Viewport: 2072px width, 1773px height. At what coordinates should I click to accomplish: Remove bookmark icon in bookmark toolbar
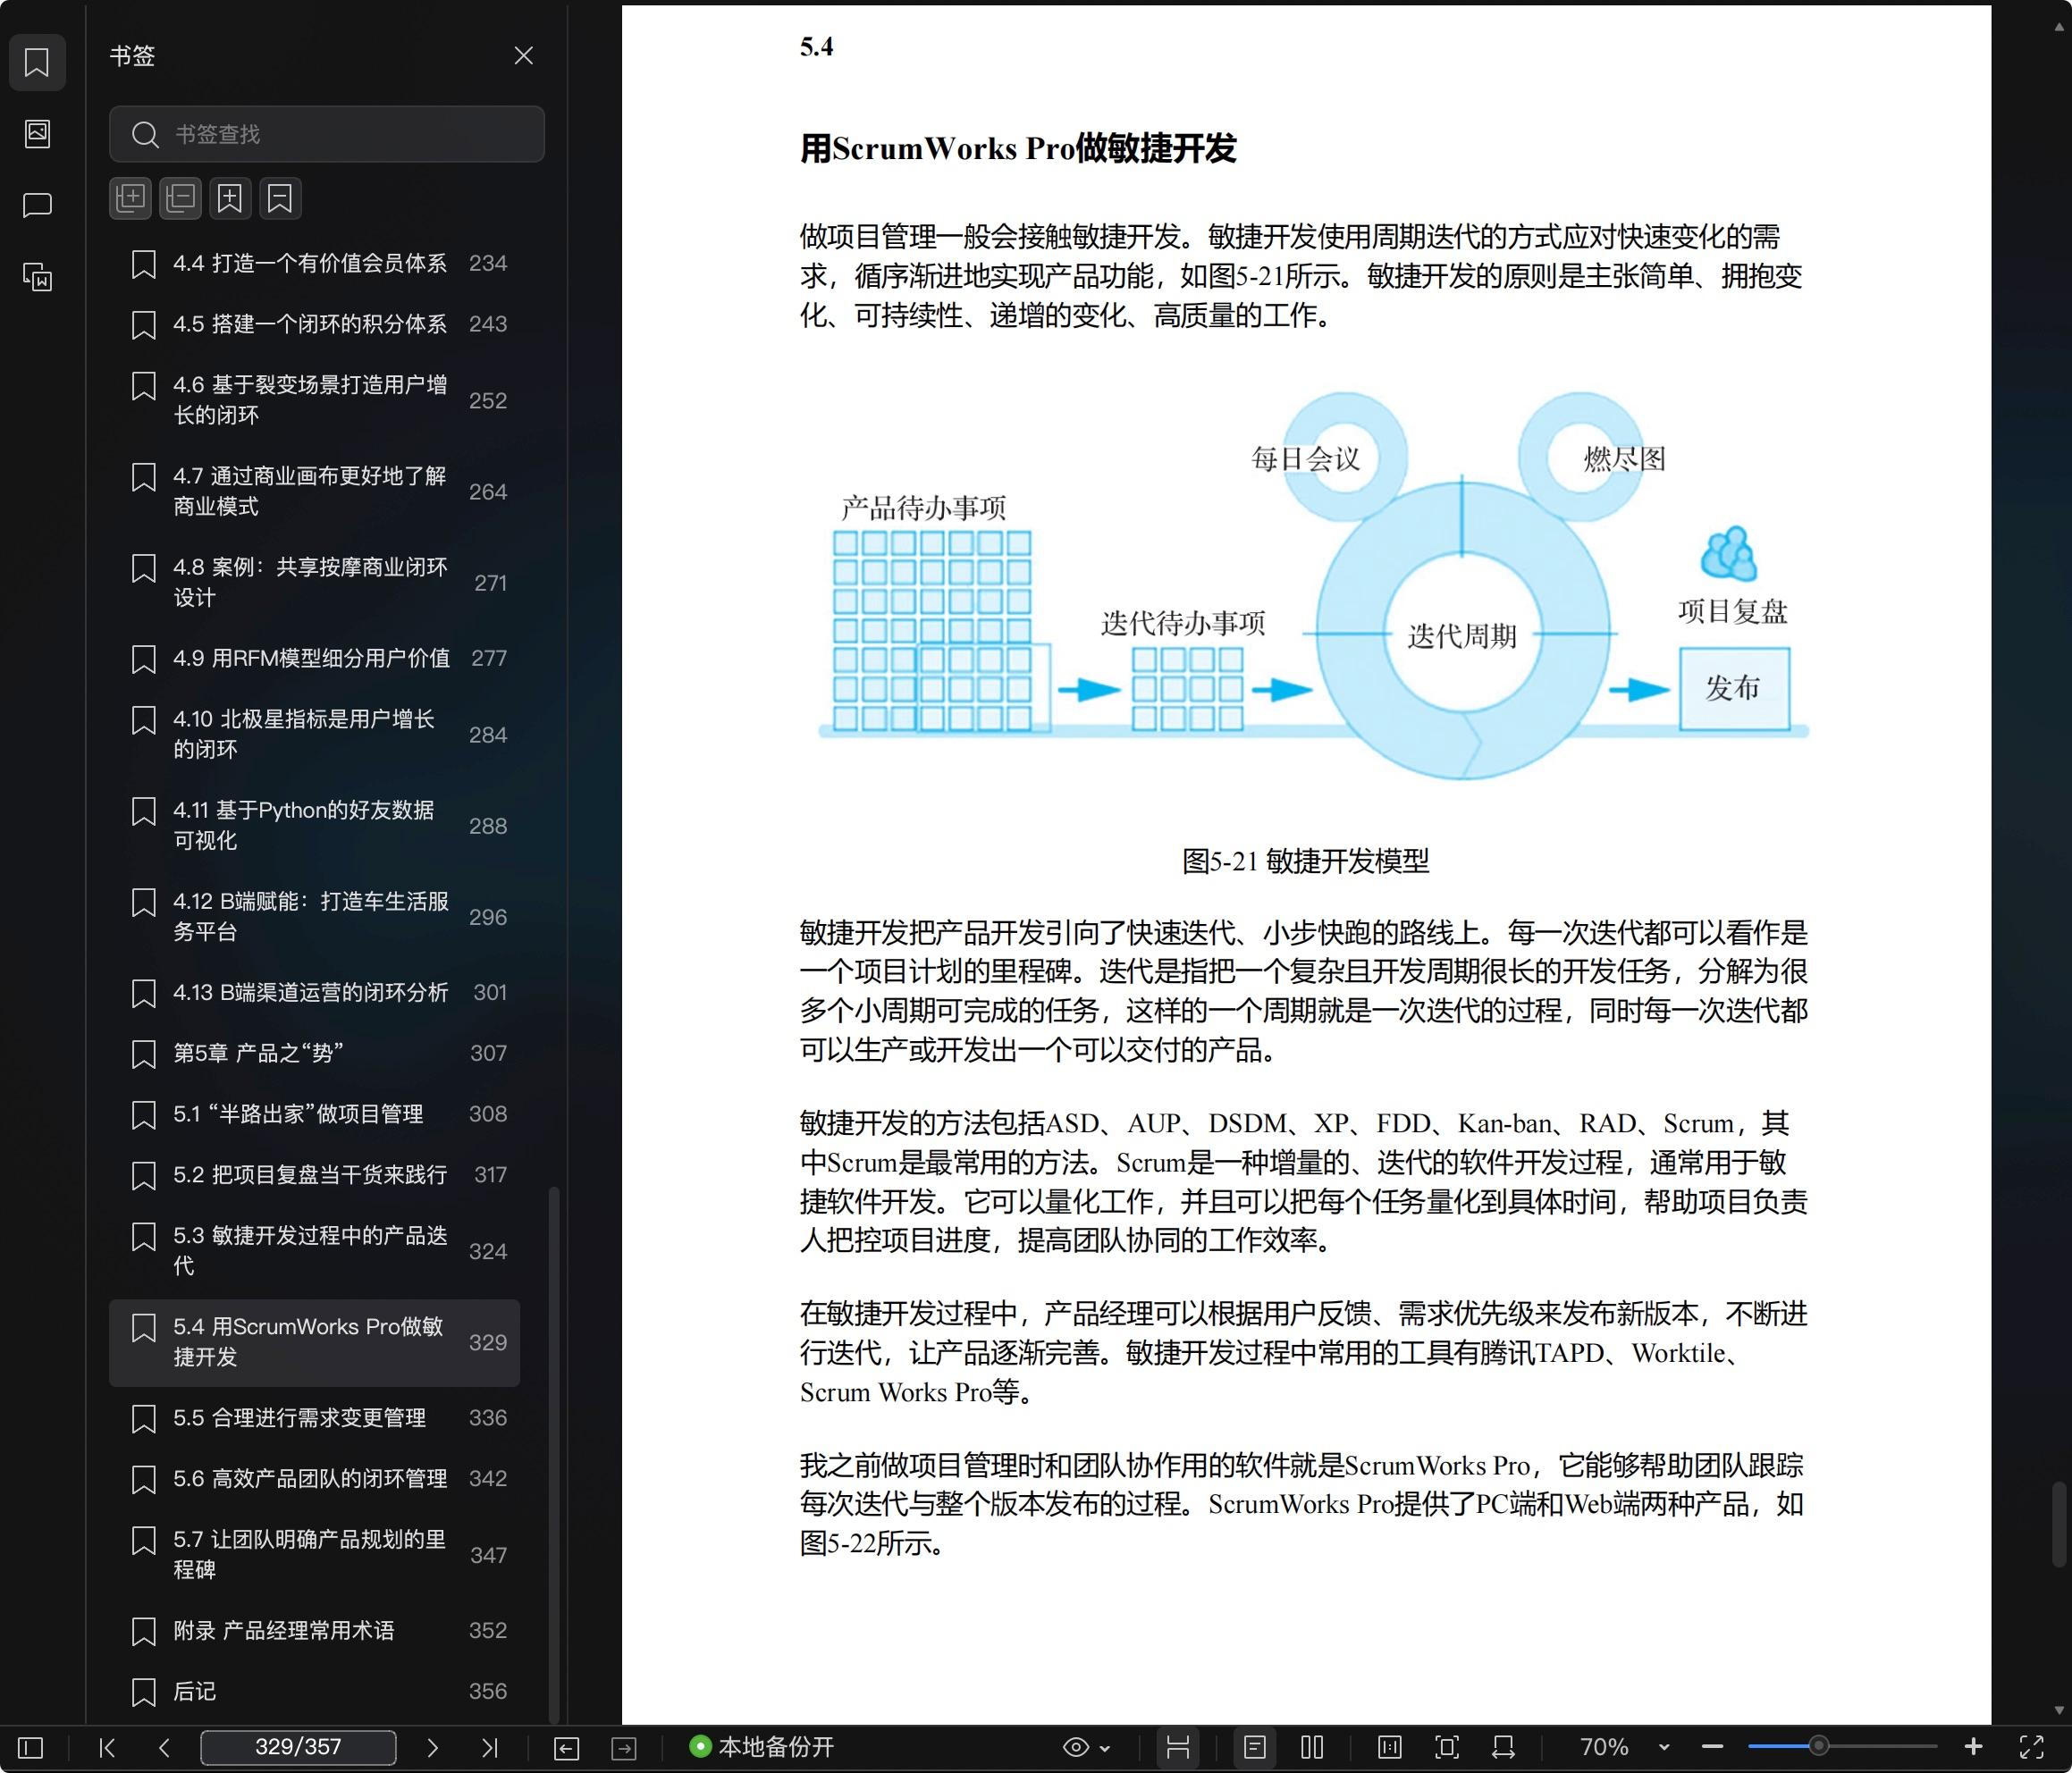pyautogui.click(x=280, y=198)
